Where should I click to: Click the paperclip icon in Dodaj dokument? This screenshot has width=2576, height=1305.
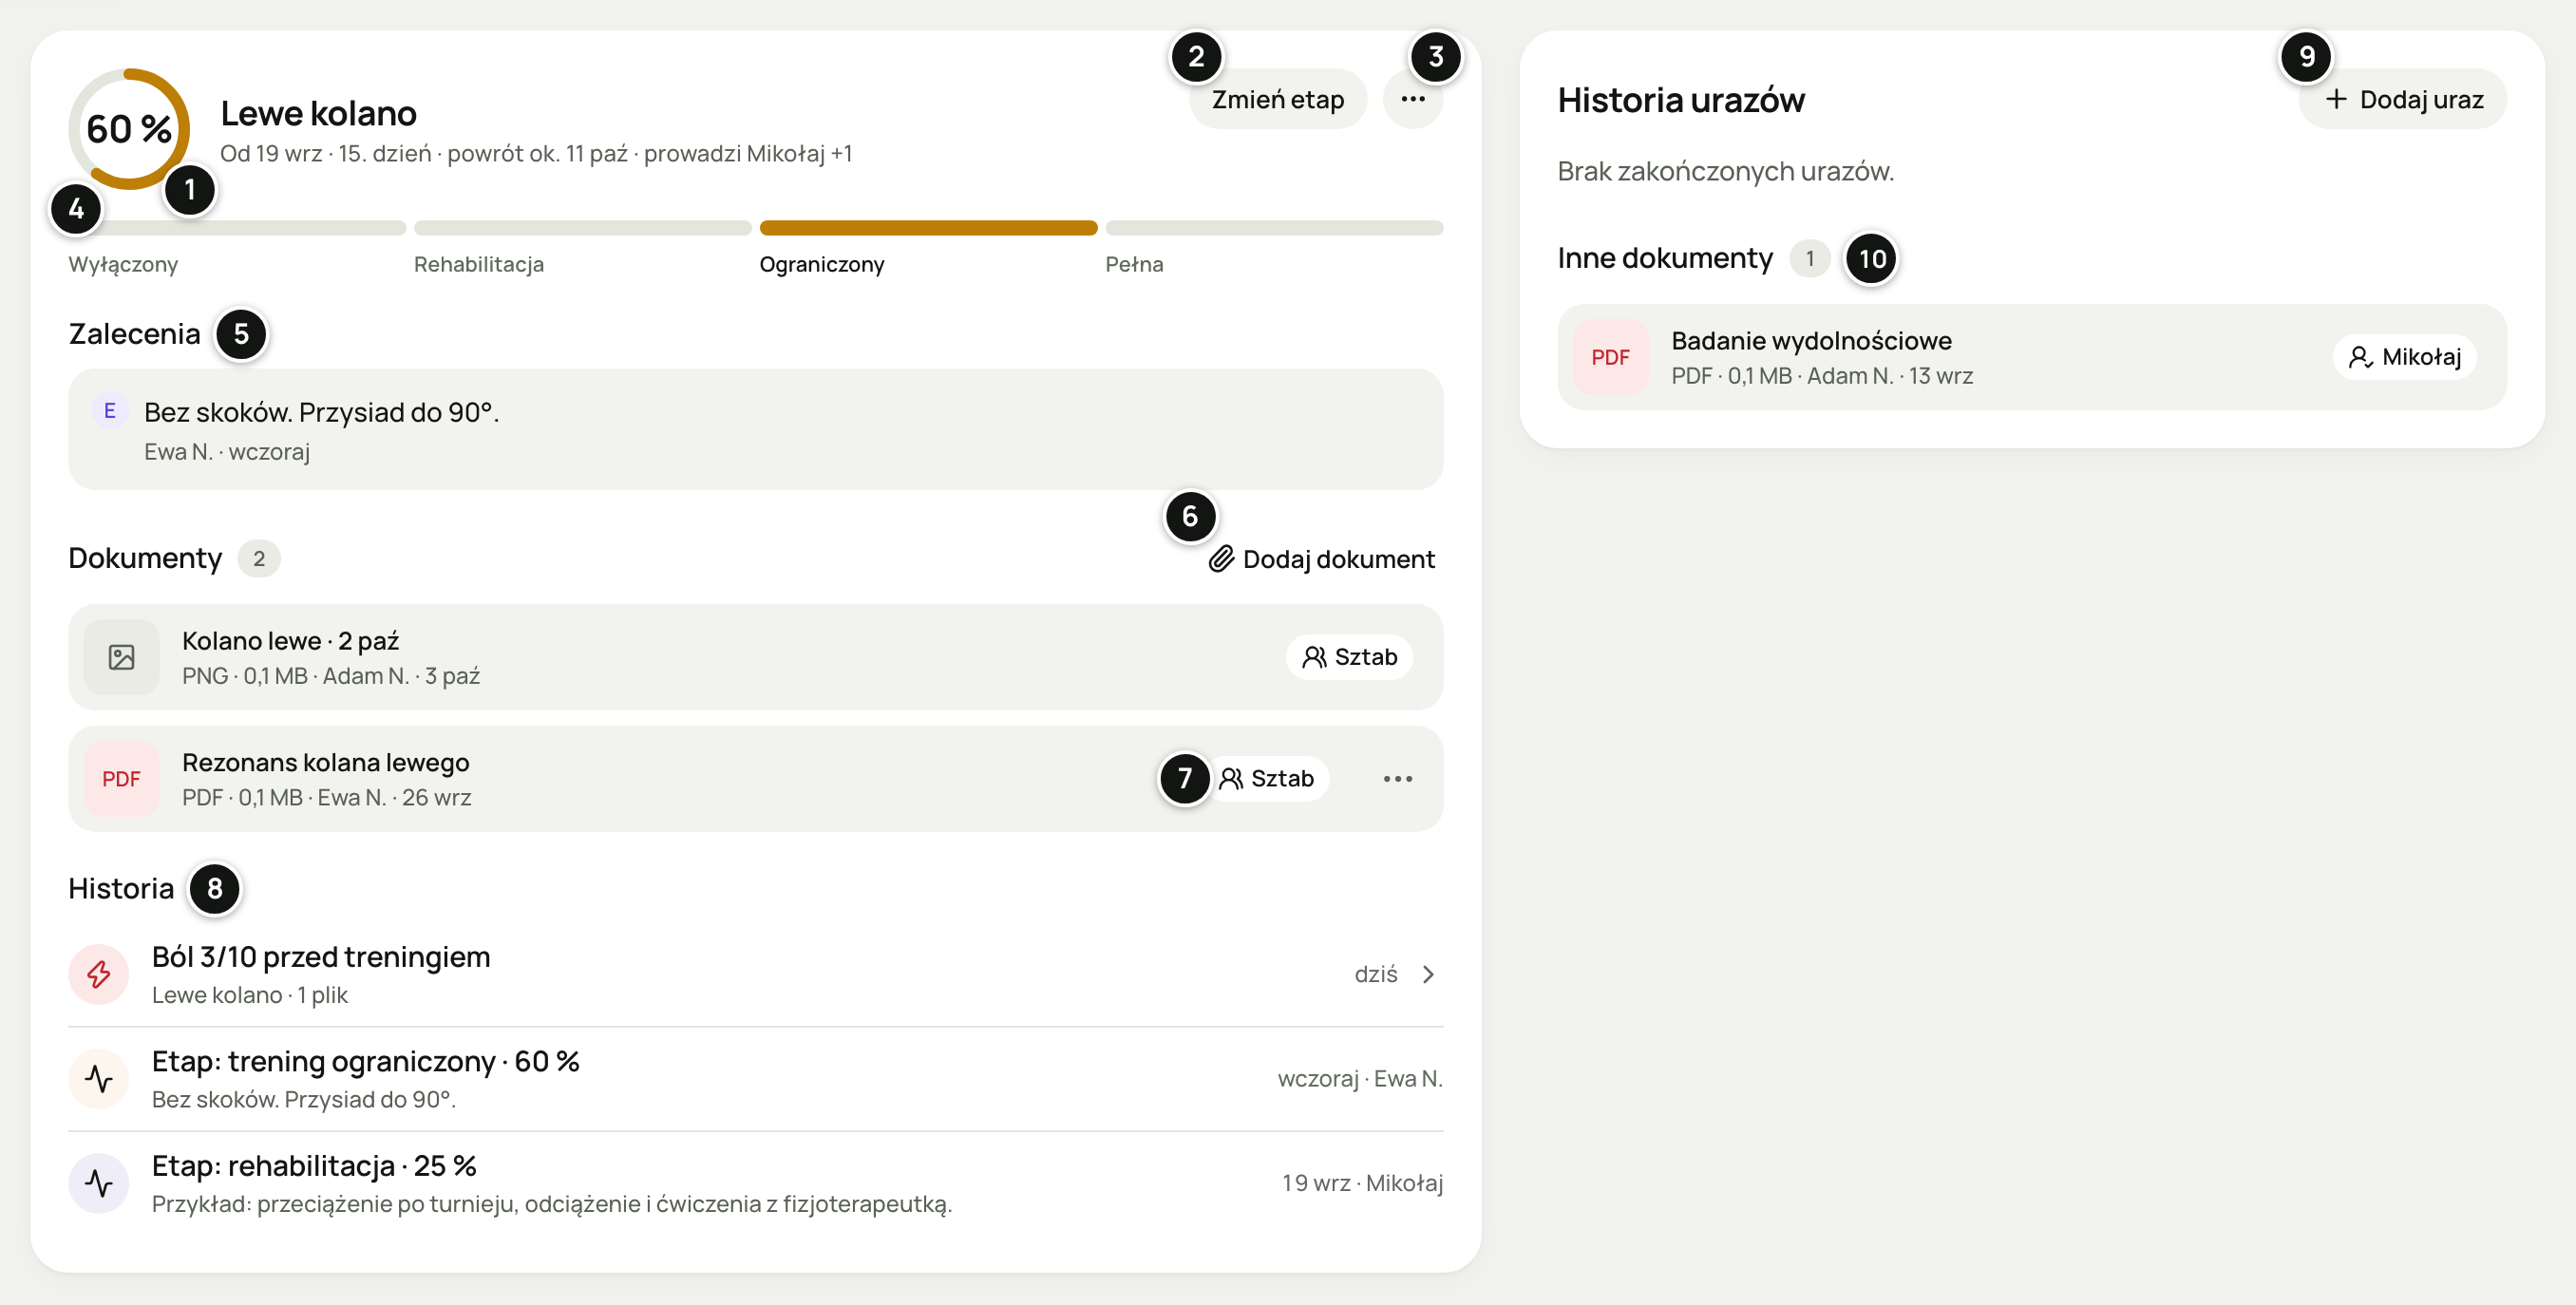click(1221, 559)
